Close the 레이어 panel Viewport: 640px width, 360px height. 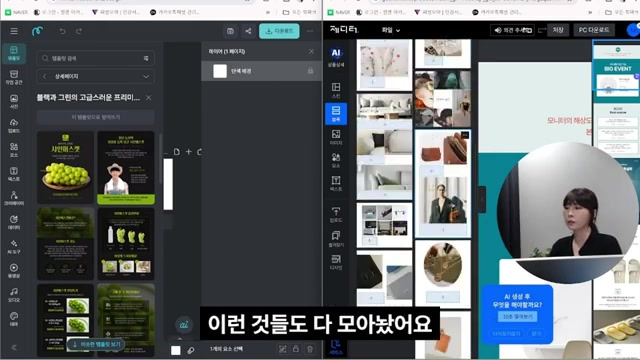(x=312, y=51)
